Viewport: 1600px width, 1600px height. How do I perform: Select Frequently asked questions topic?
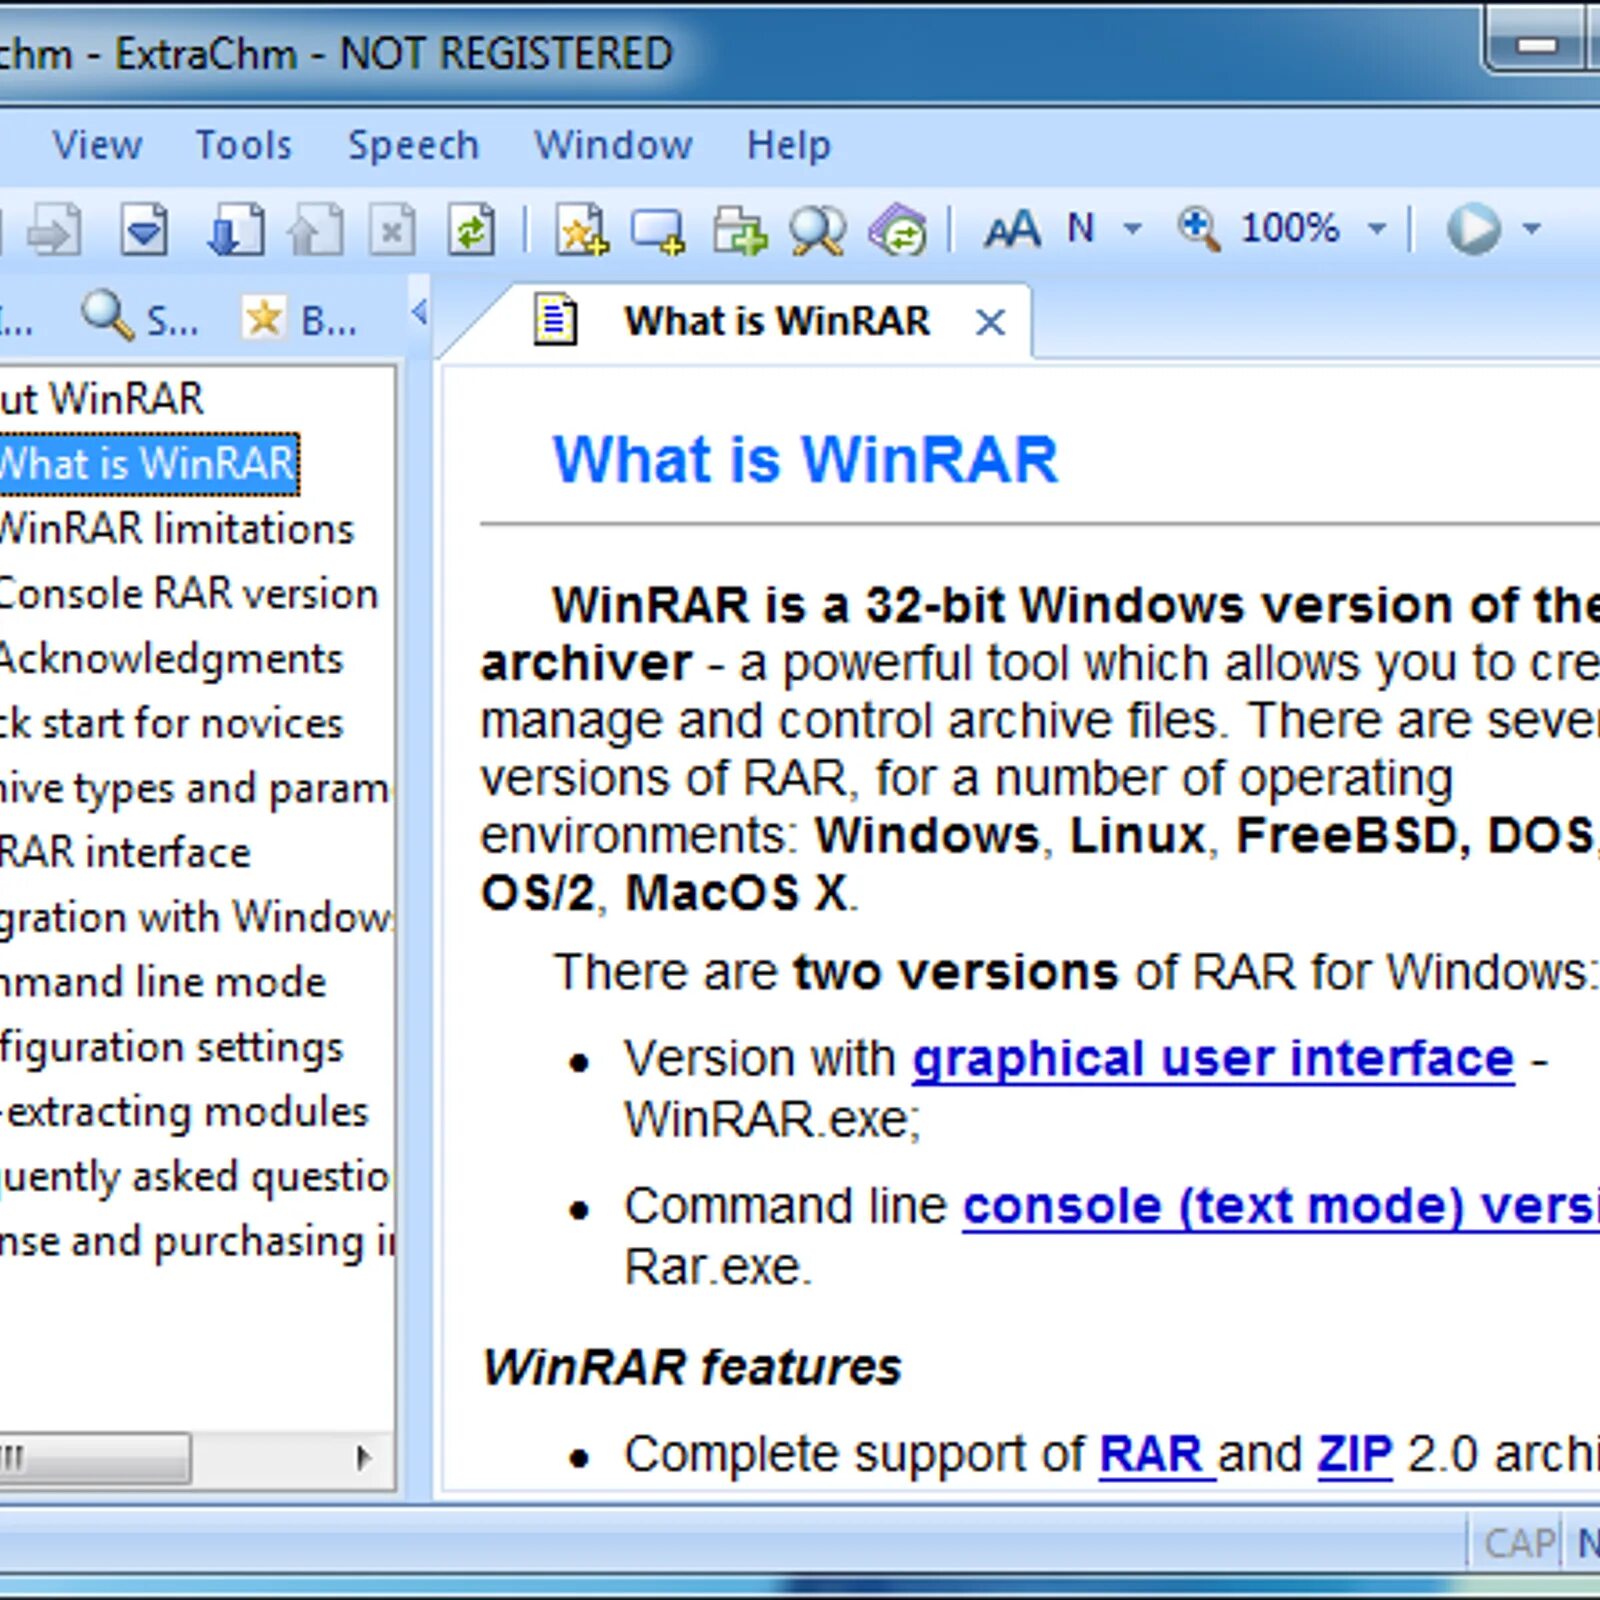(195, 1177)
